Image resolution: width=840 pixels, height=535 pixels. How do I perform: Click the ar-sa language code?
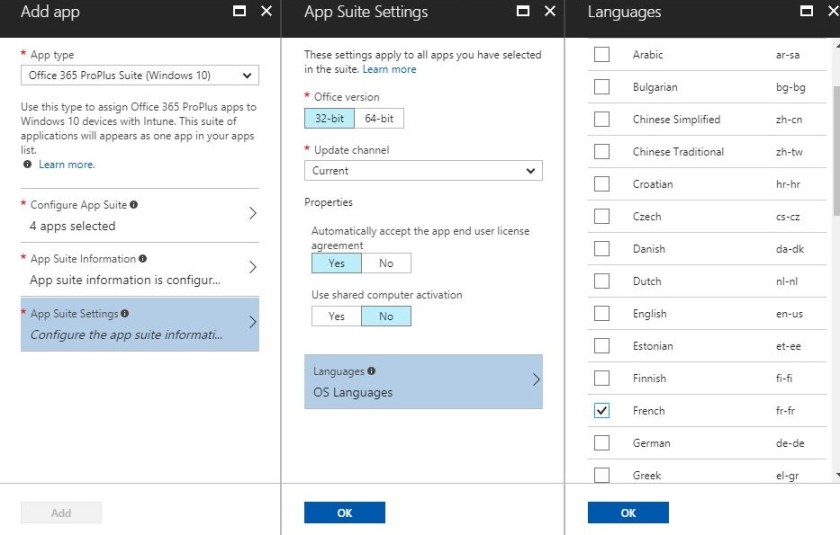point(788,55)
